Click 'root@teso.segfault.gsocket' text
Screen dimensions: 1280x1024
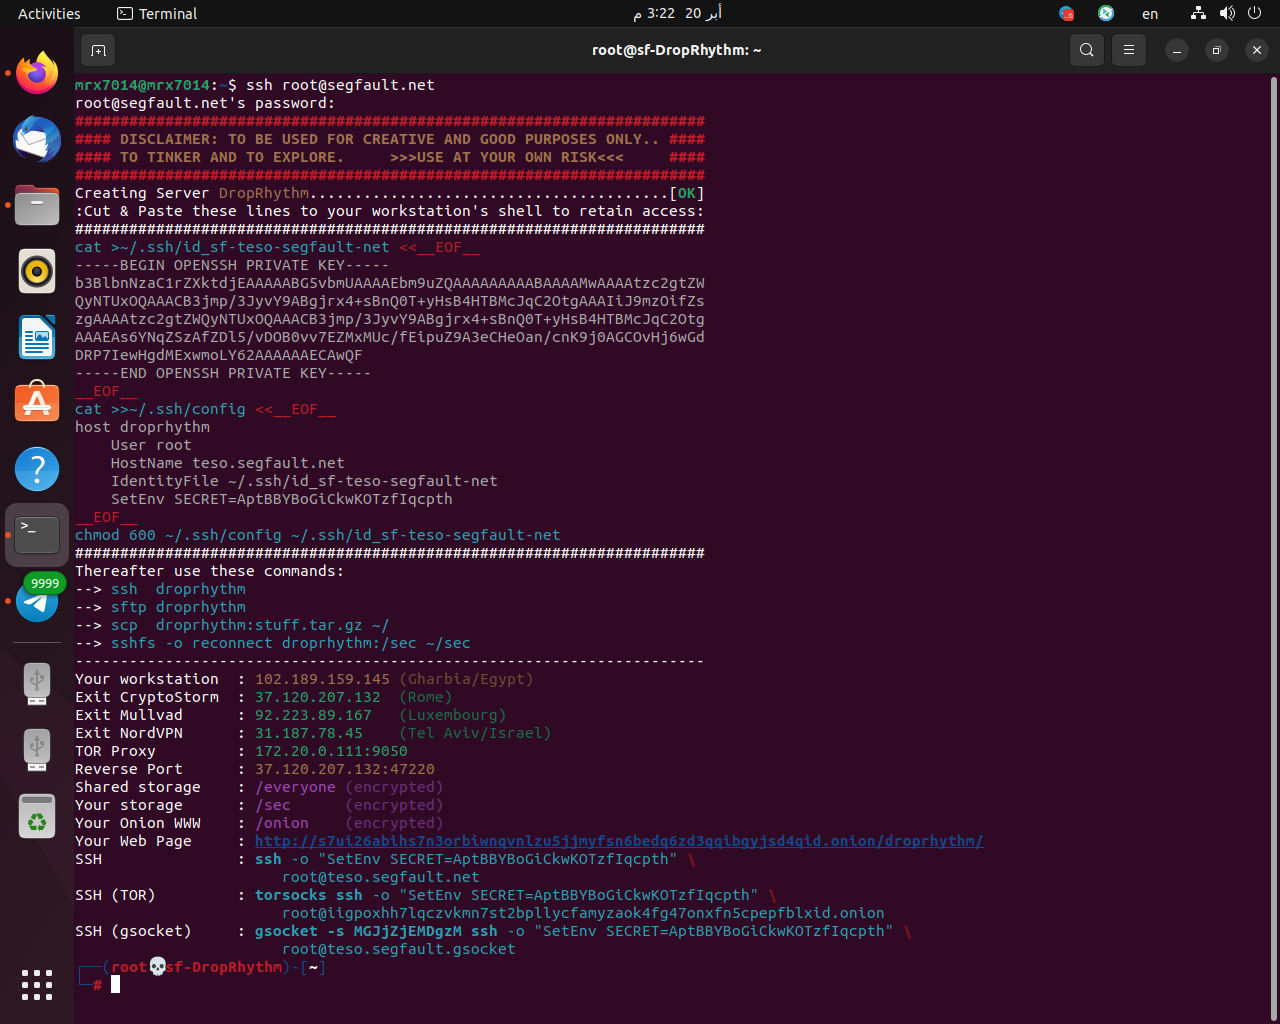pos(399,949)
